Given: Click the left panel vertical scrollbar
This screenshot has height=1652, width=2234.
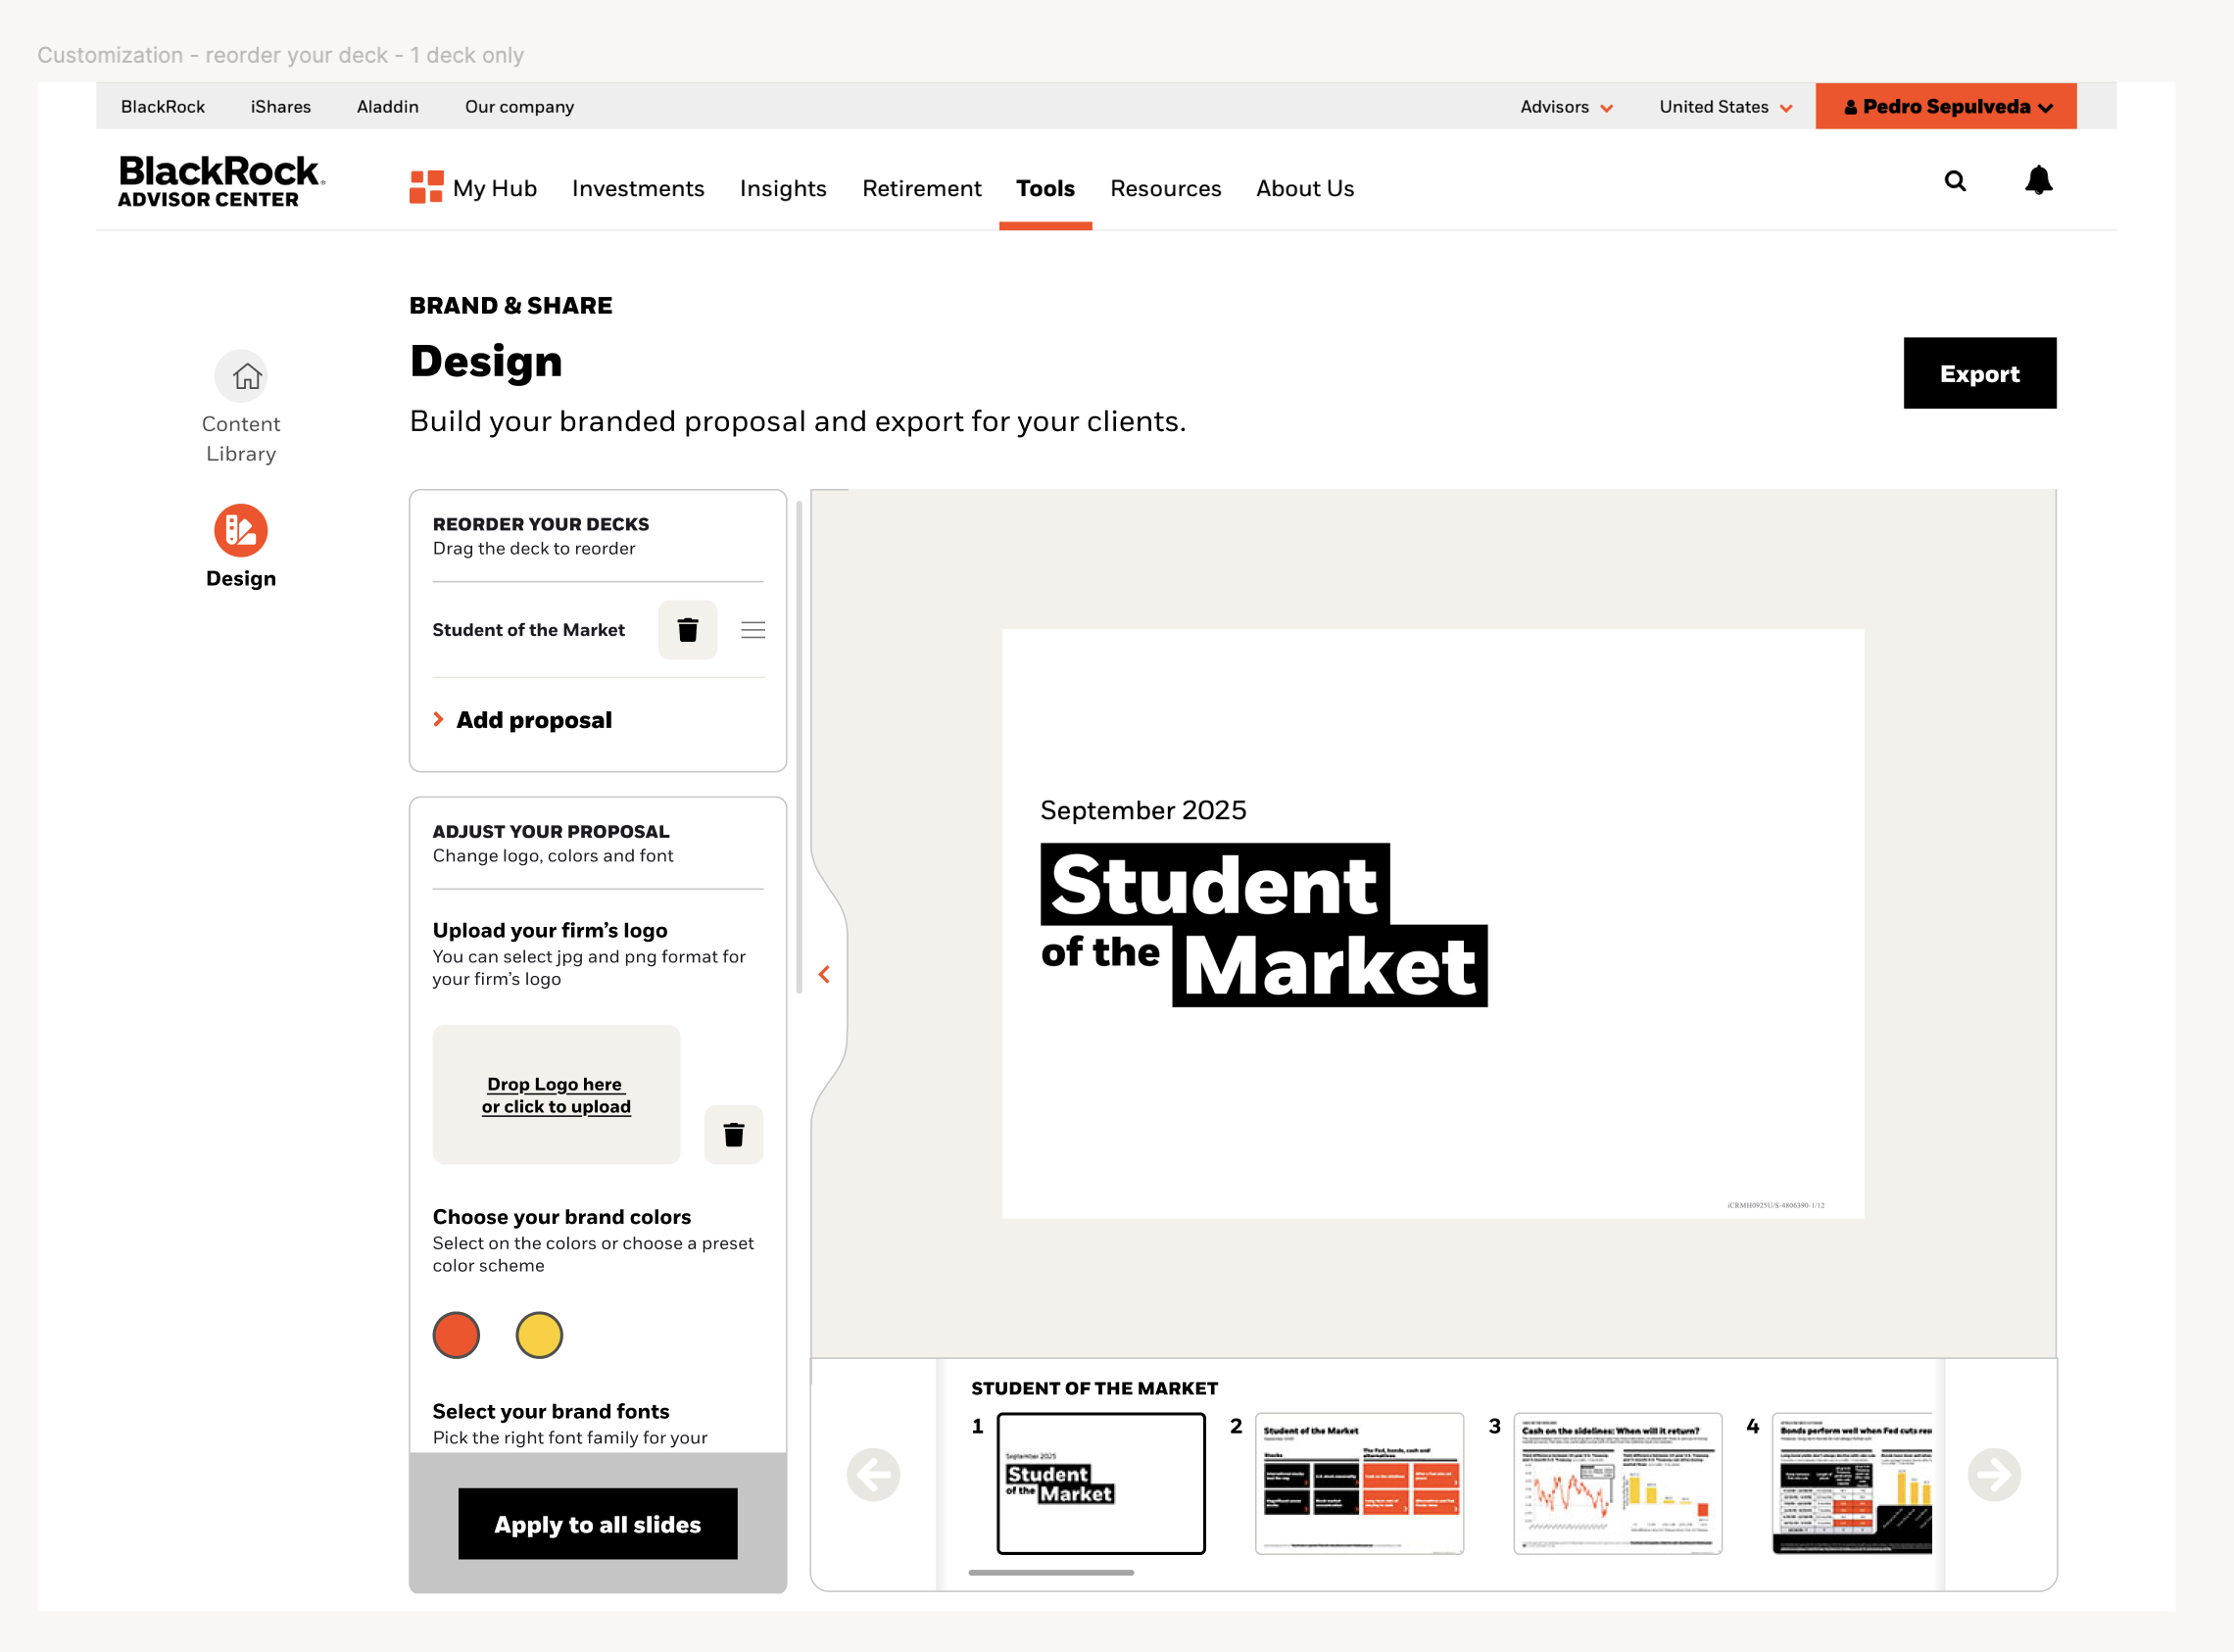Looking at the screenshot, I should point(799,746).
